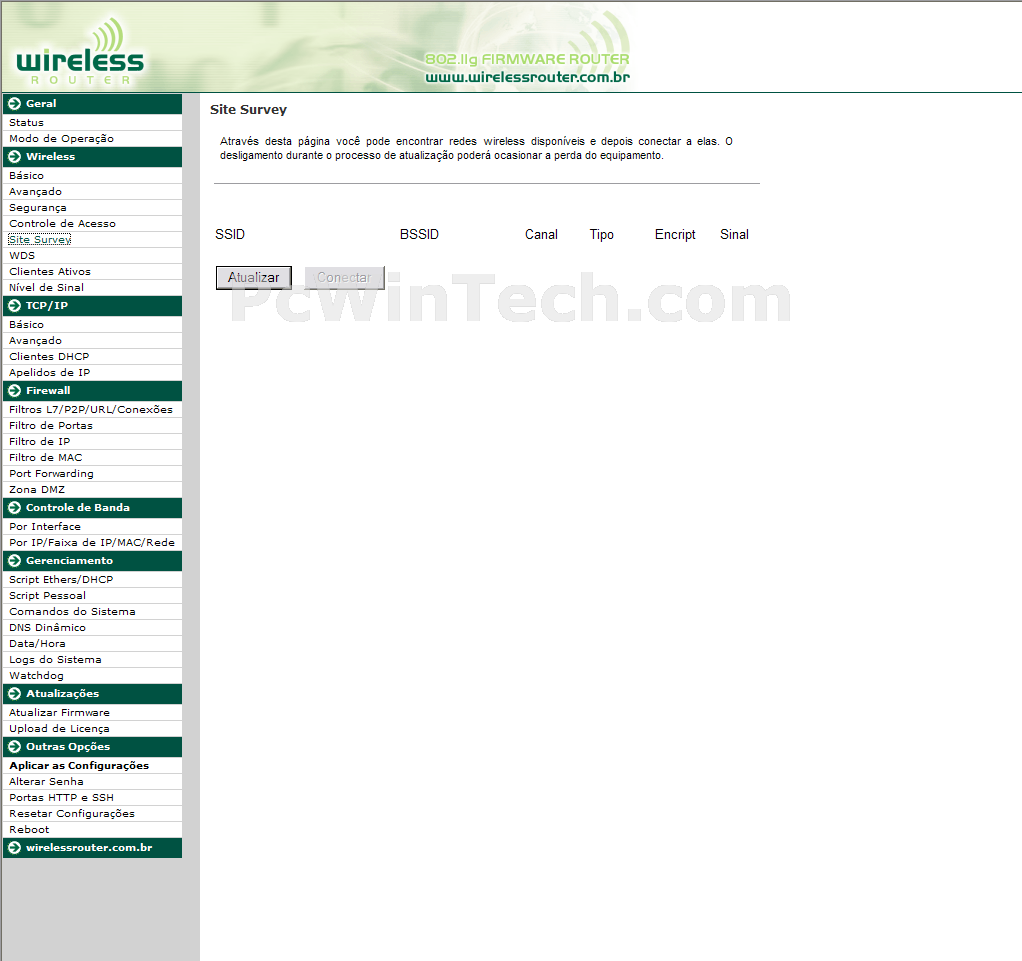1022x961 pixels.
Task: Click the Outras Opções section header
Action: (x=93, y=747)
